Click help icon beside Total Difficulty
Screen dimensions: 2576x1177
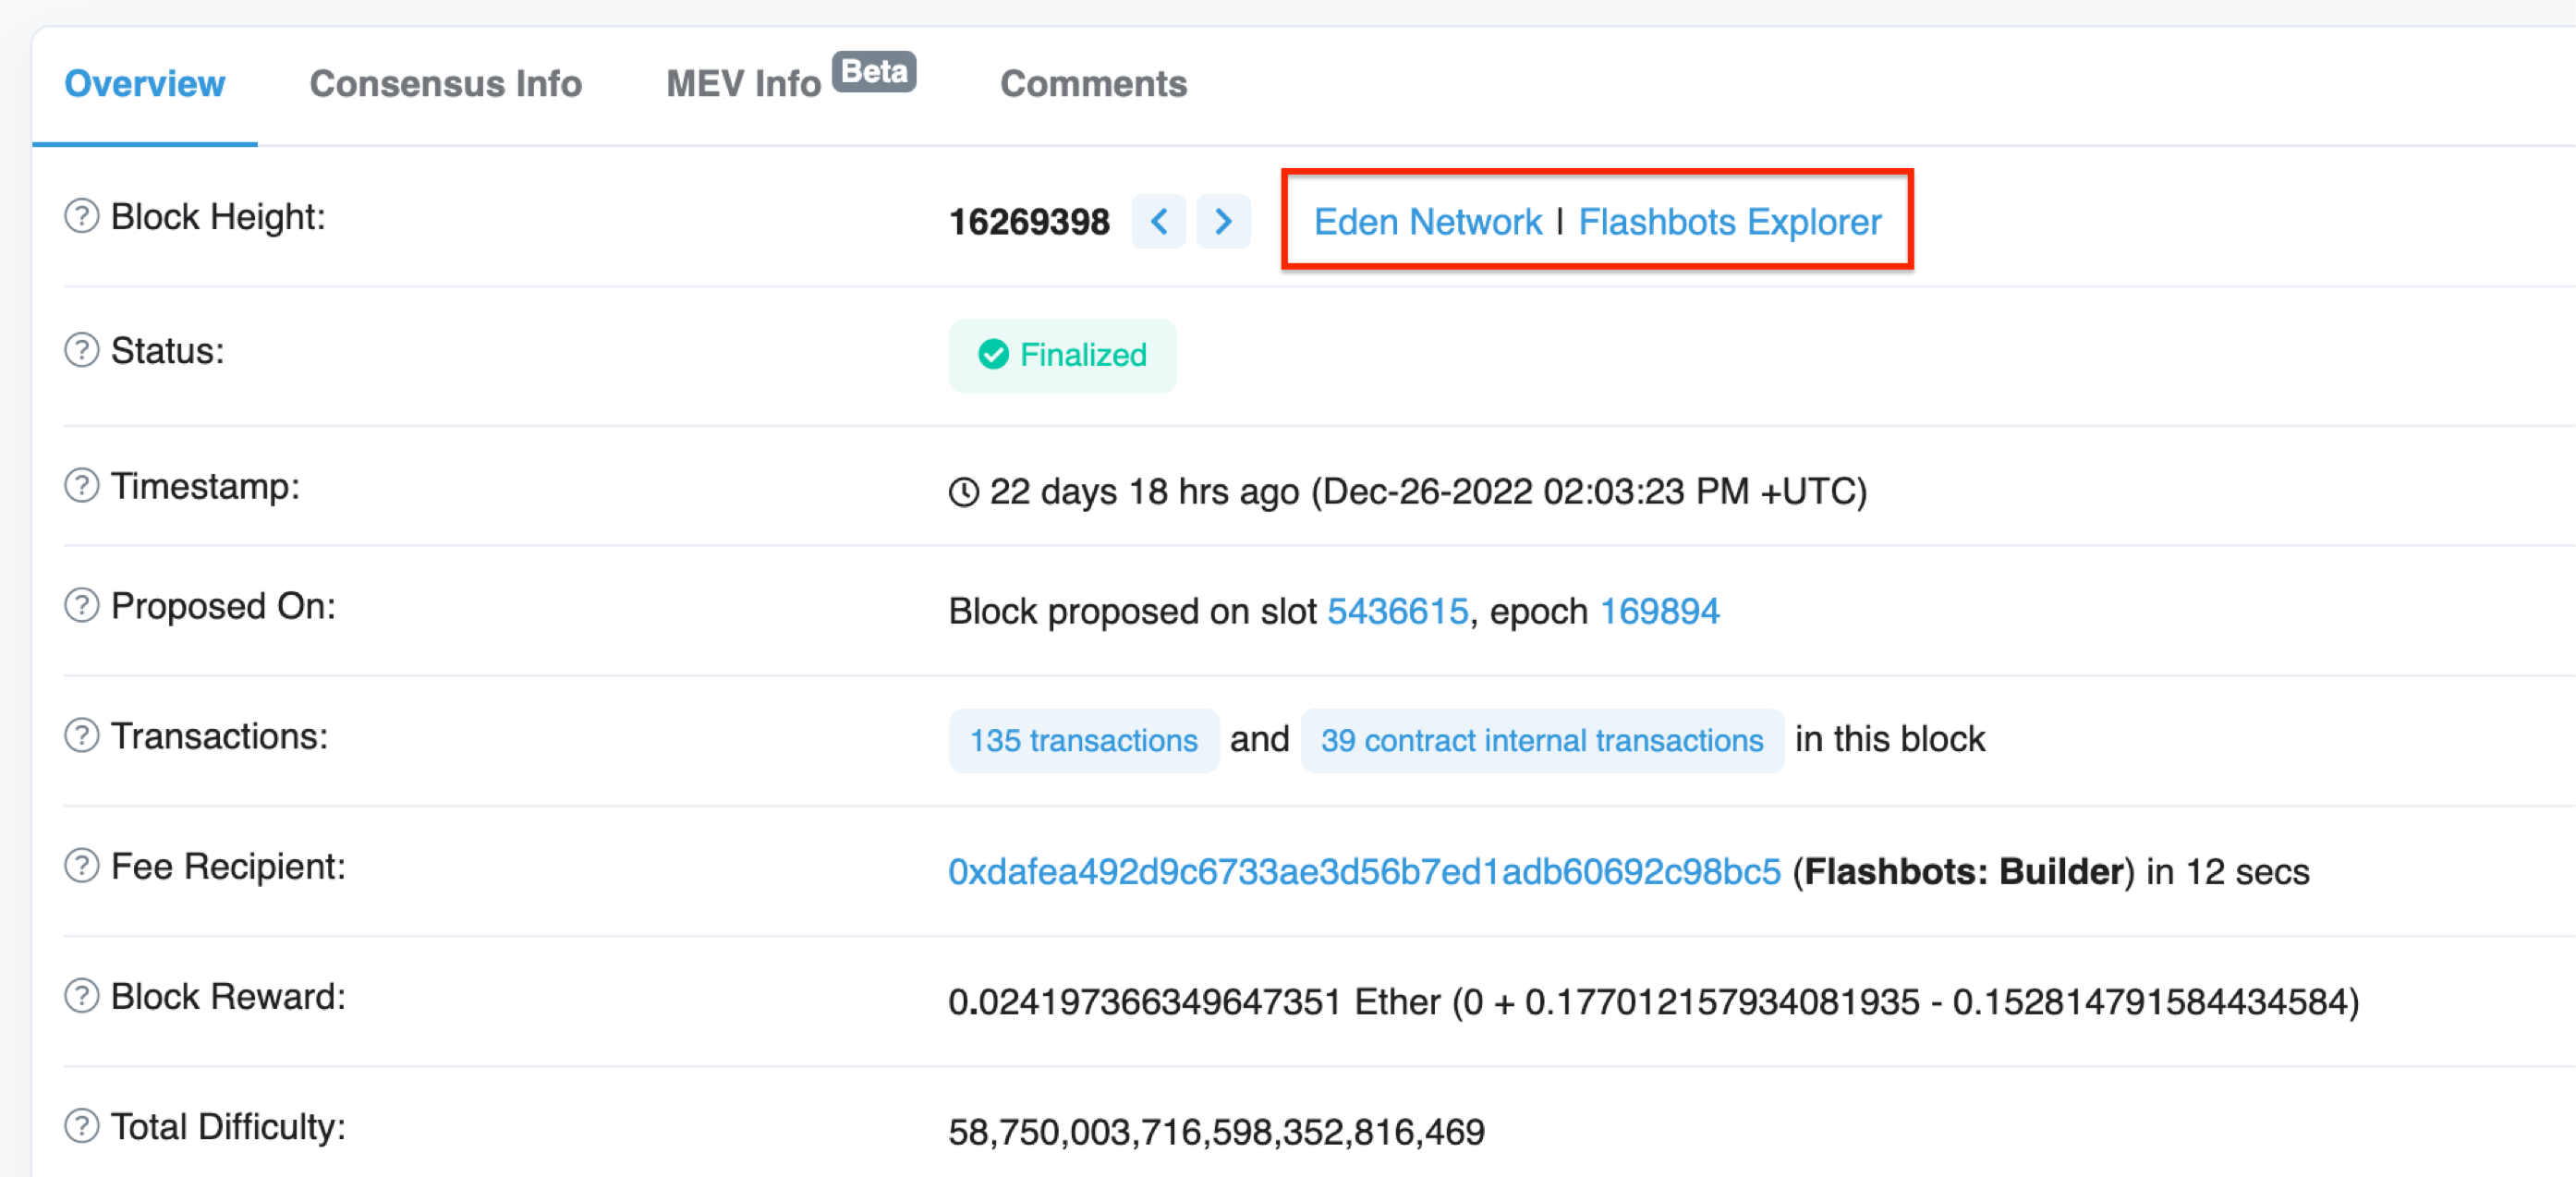[x=81, y=1126]
